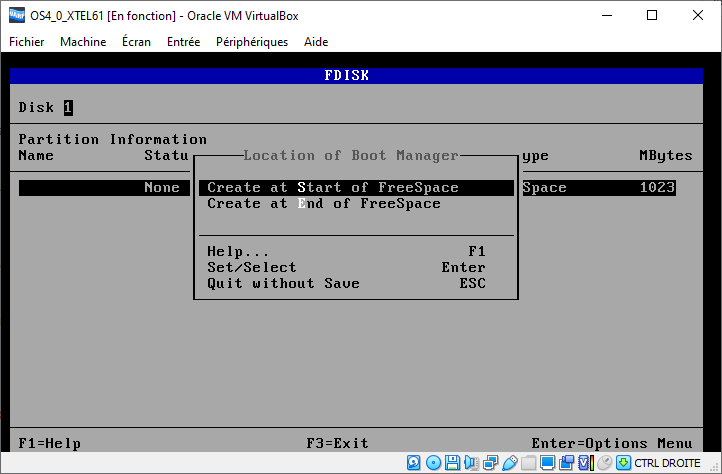
Task: Choose Create at End of FreeSpace
Action: pyautogui.click(x=324, y=204)
